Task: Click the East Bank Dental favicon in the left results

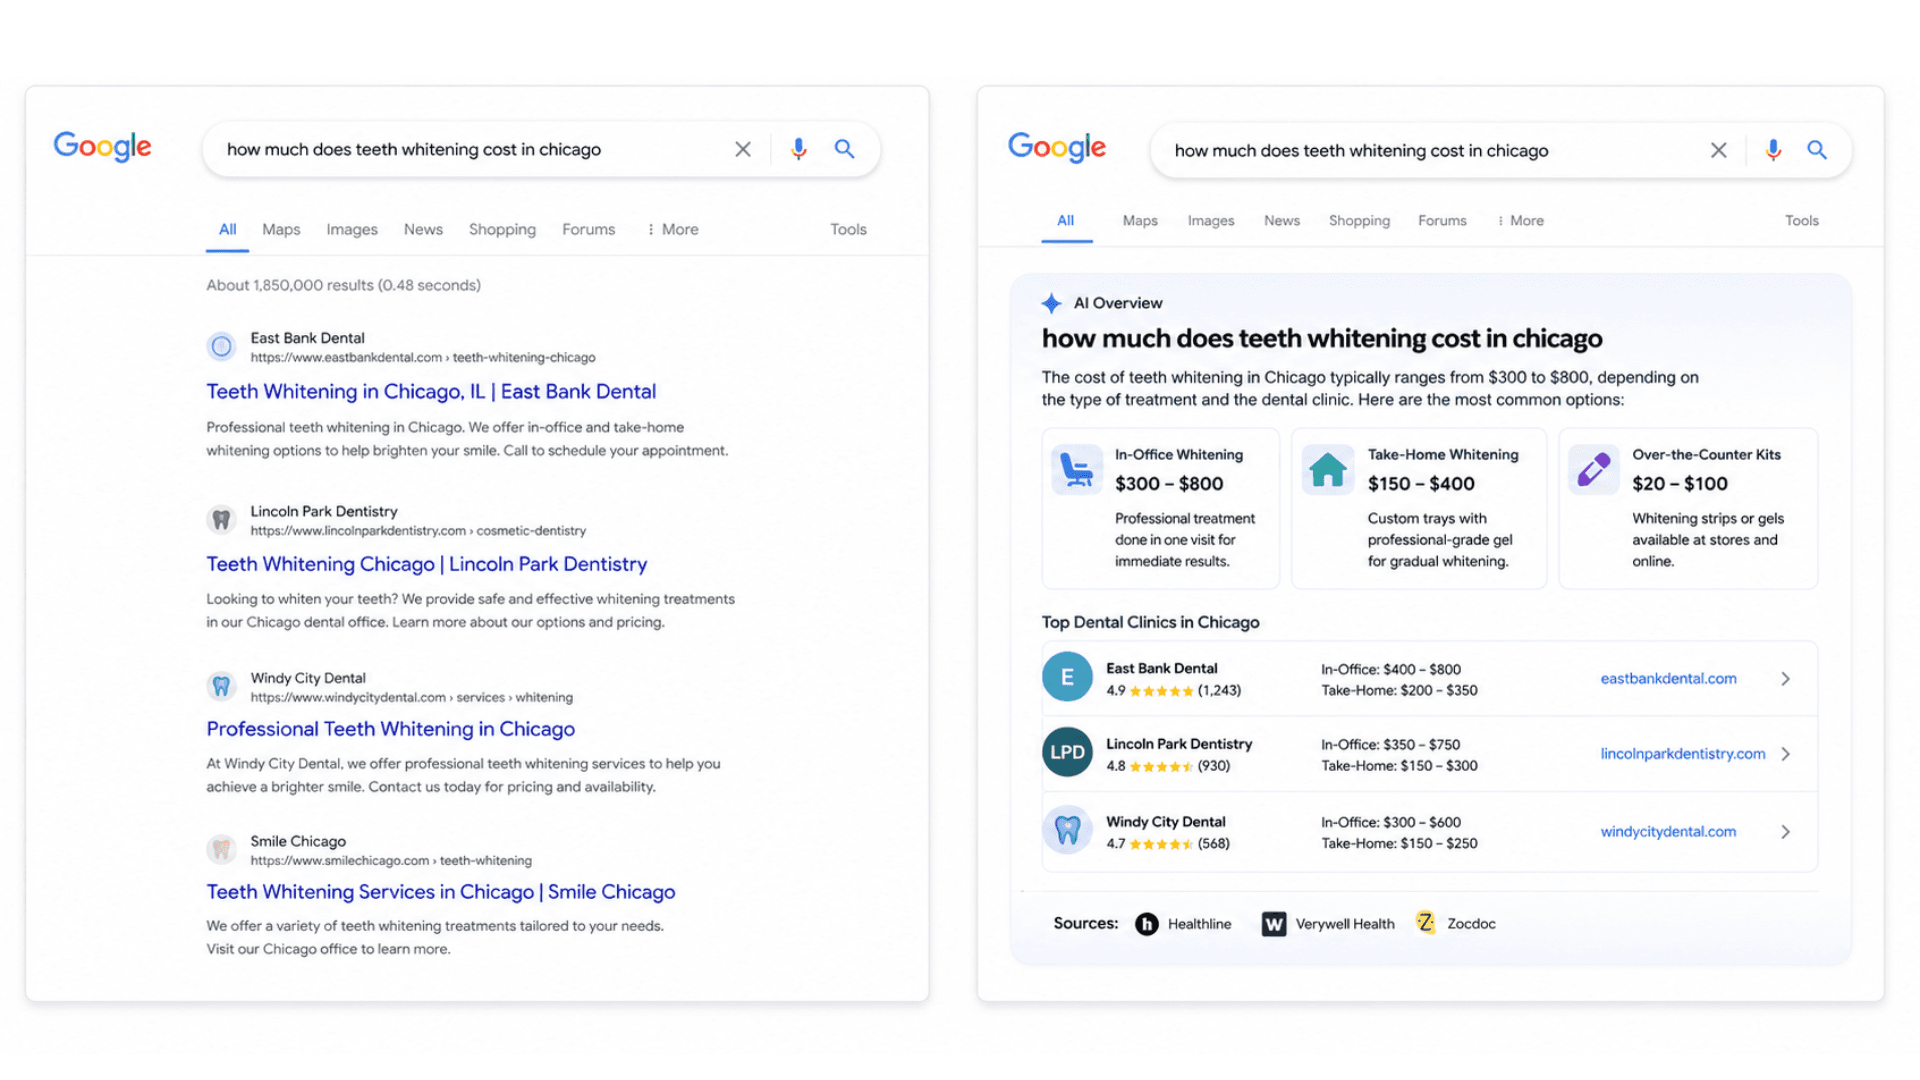Action: pyautogui.click(x=221, y=347)
